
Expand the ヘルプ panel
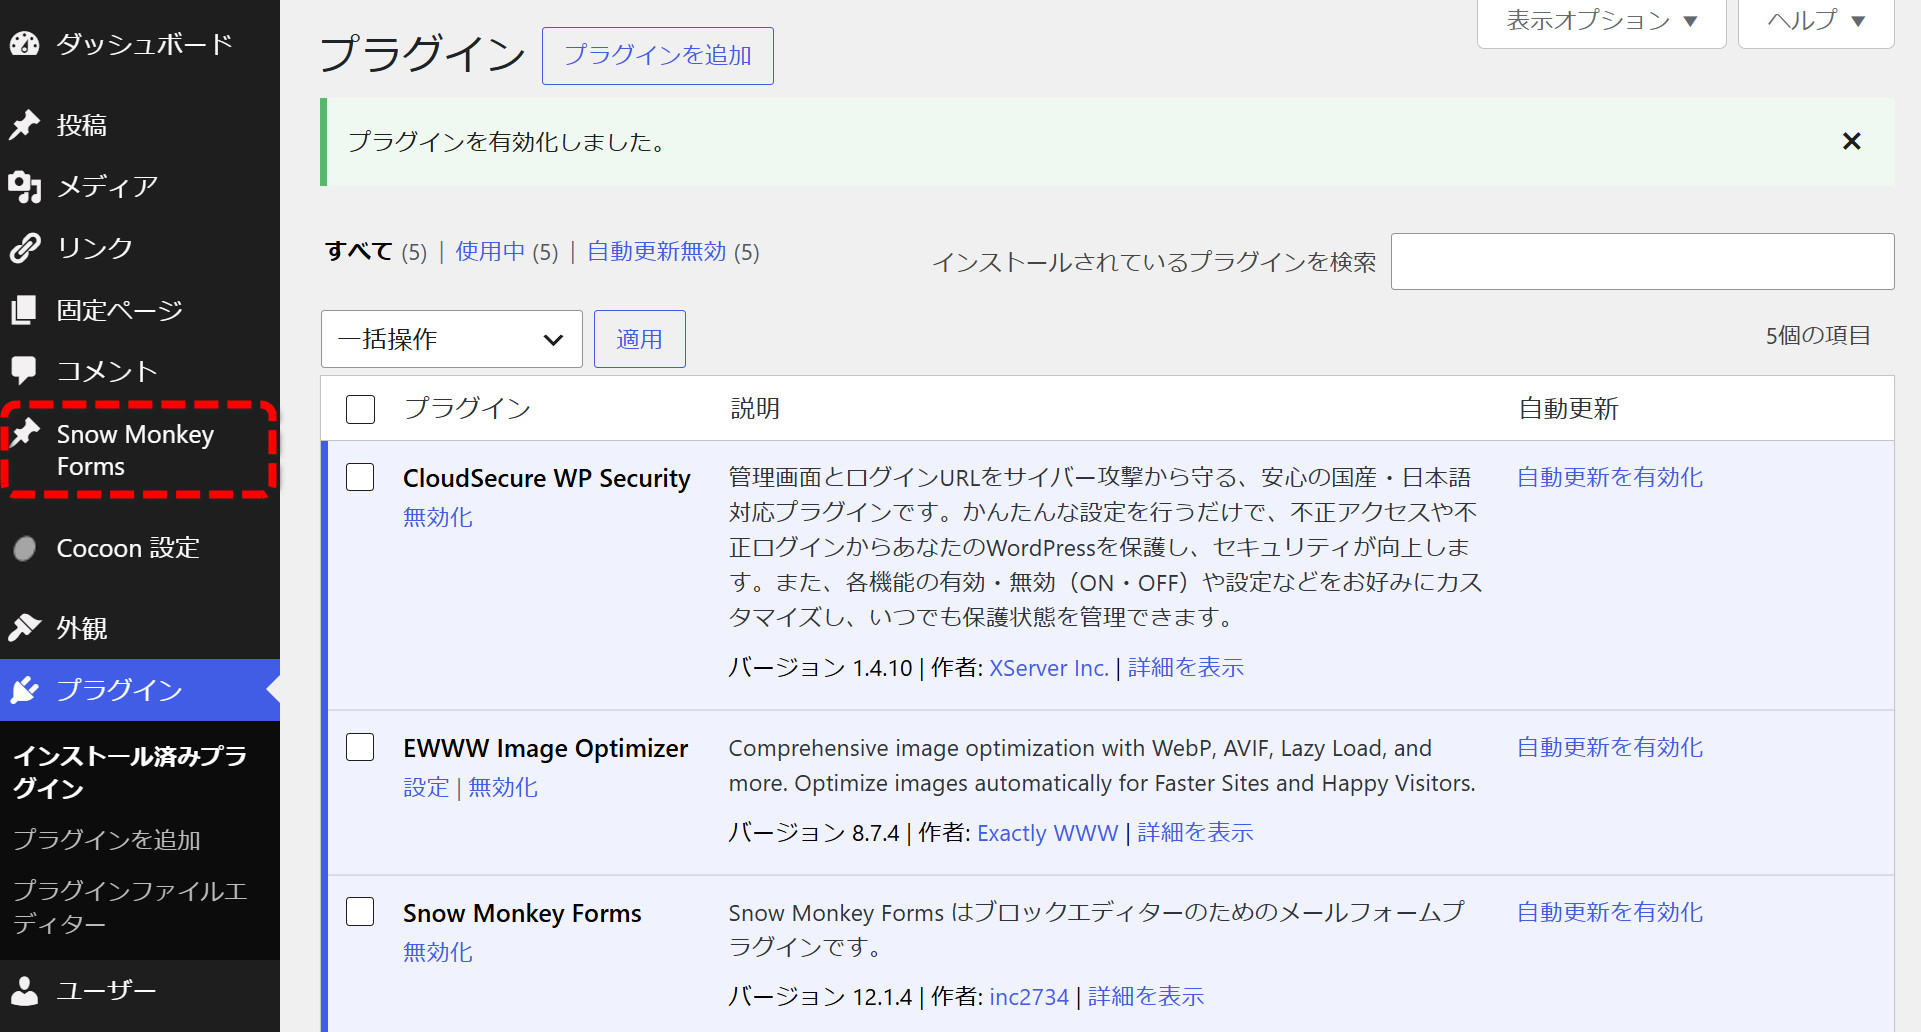1816,21
